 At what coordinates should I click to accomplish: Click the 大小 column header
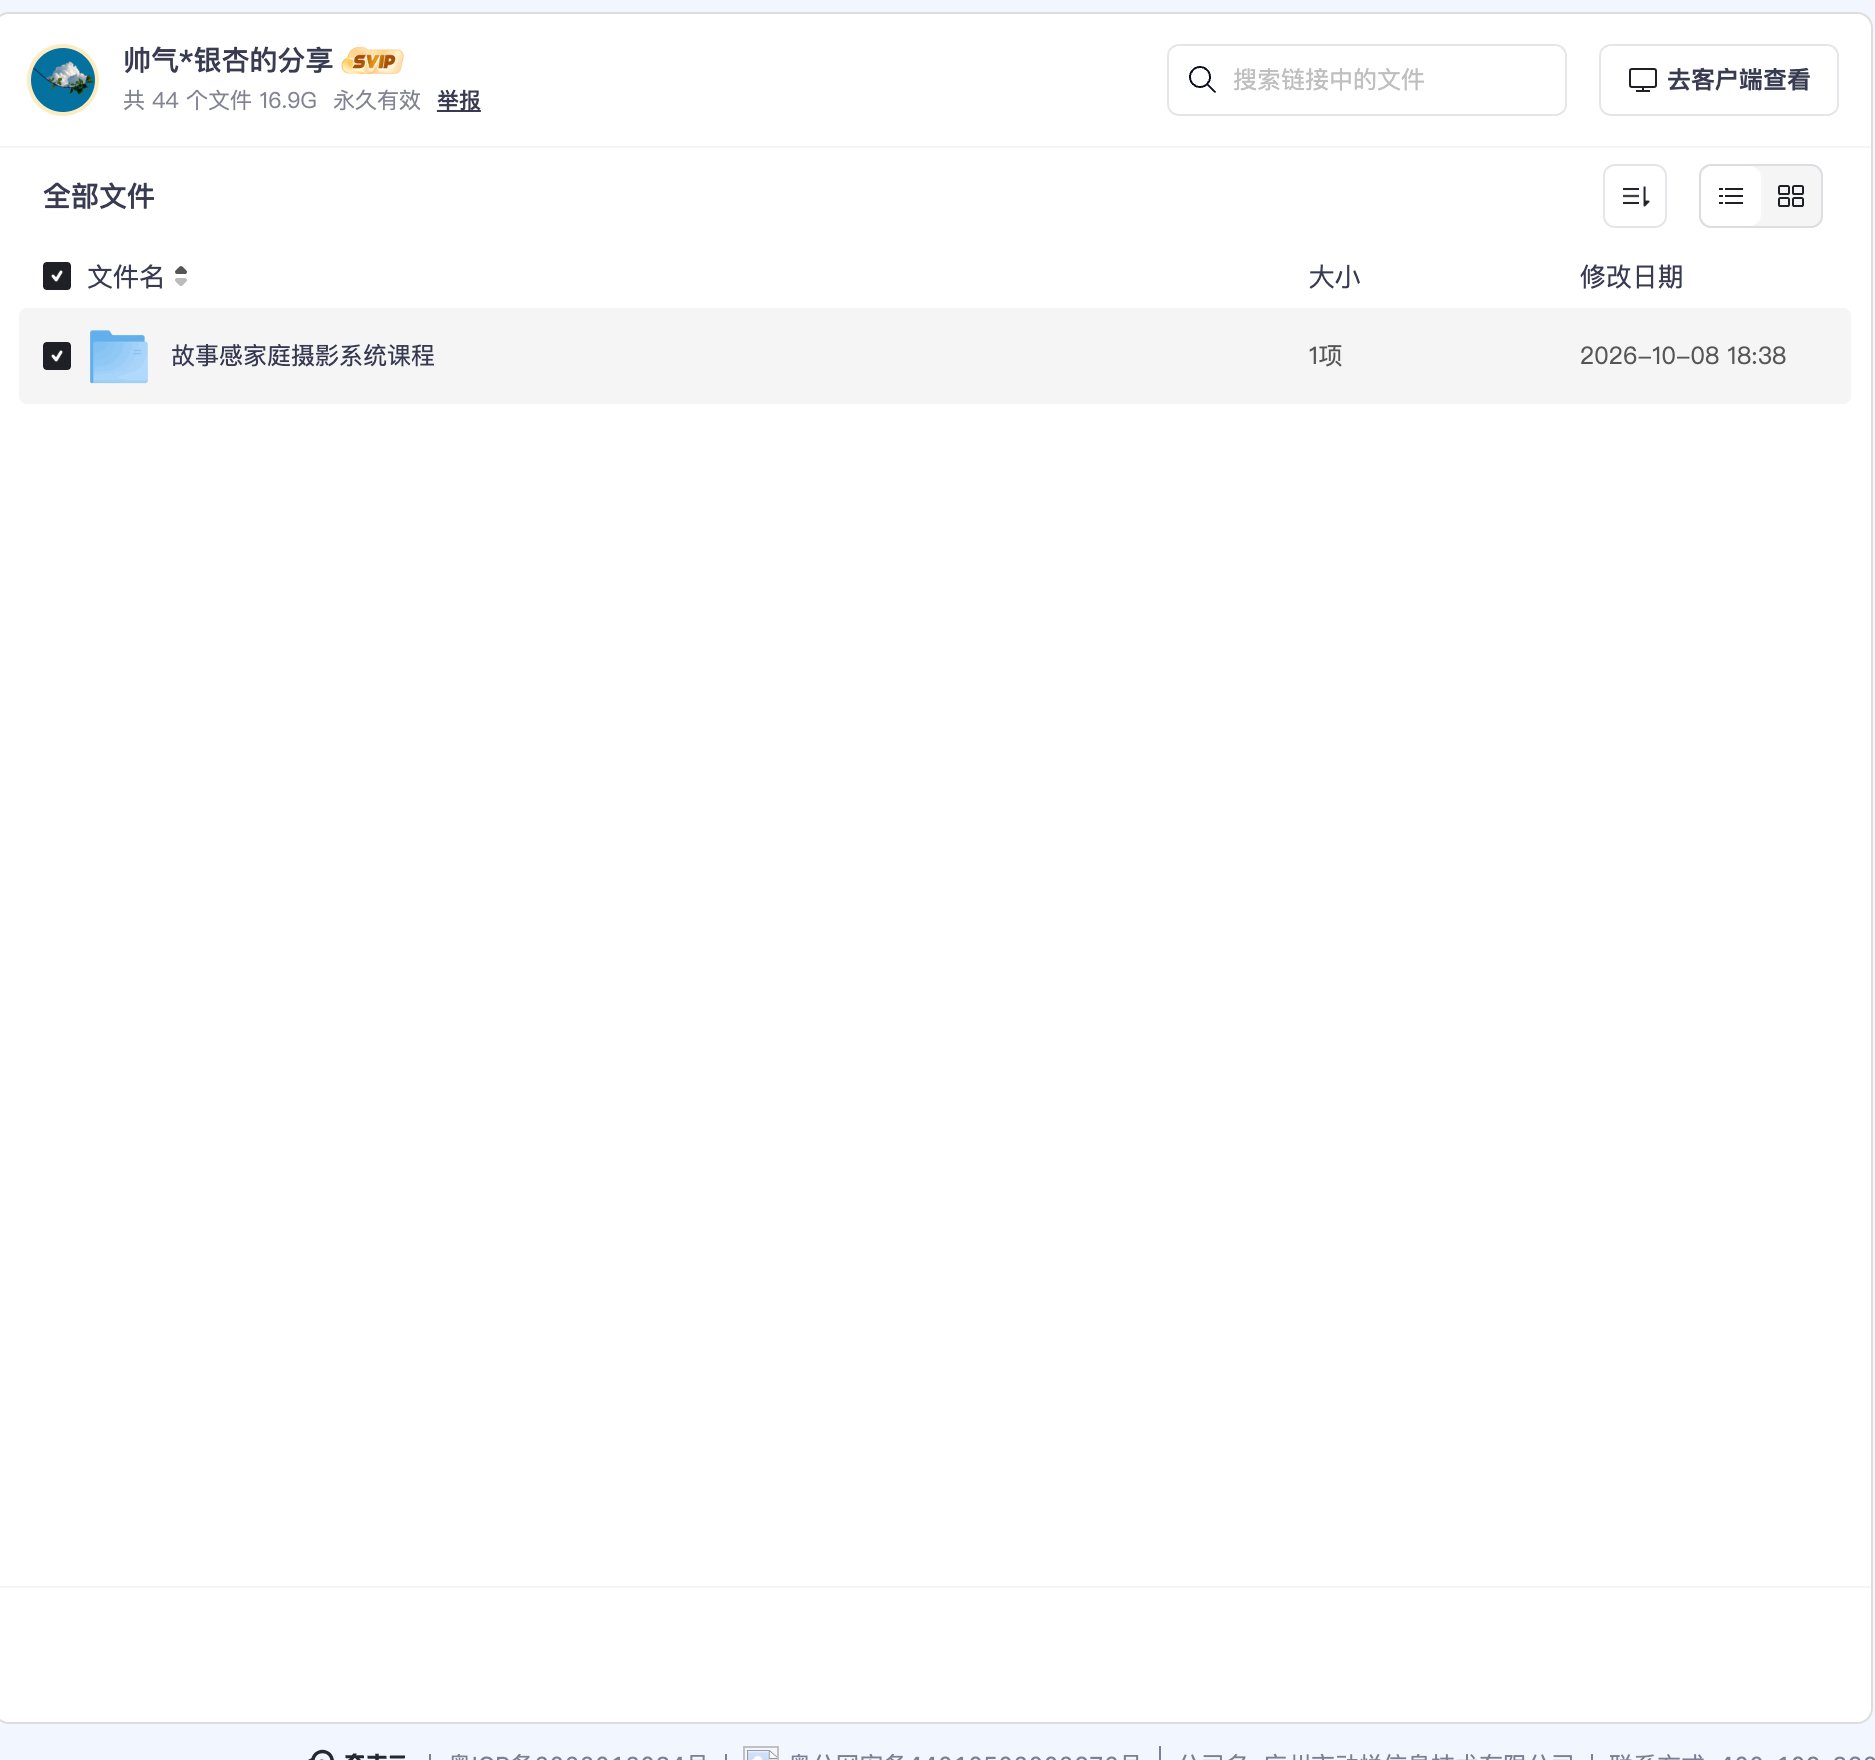coord(1334,277)
